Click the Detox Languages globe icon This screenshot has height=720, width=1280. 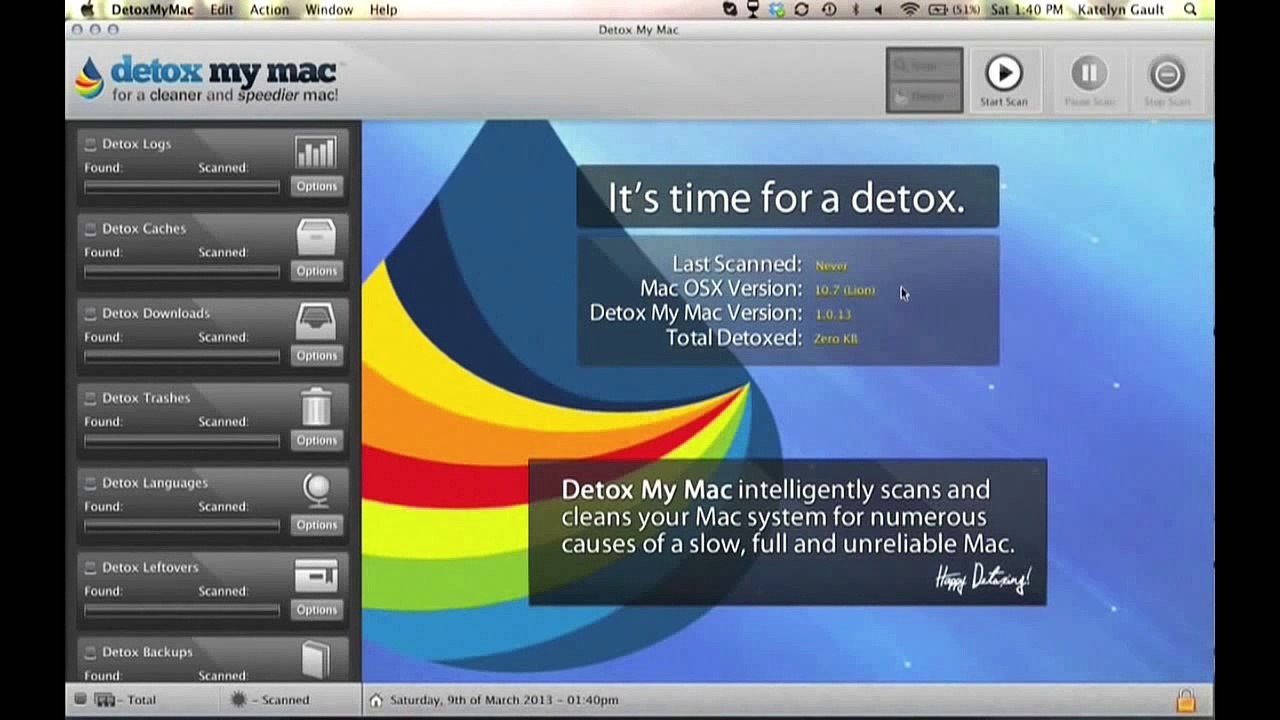tap(316, 490)
